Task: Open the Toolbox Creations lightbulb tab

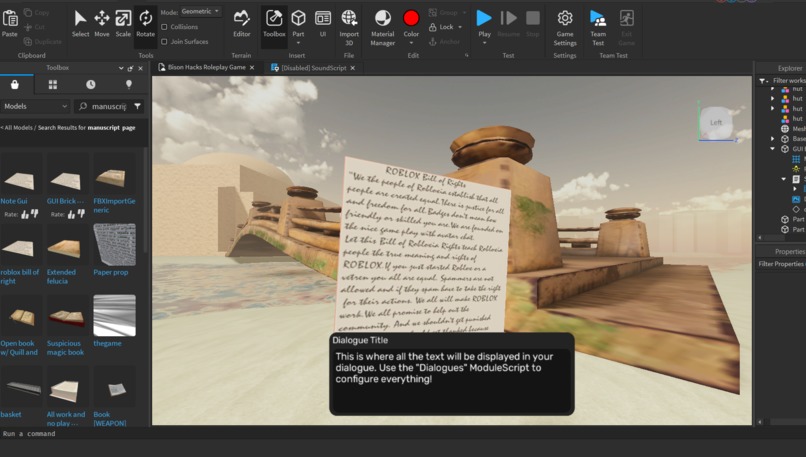Action: click(129, 85)
